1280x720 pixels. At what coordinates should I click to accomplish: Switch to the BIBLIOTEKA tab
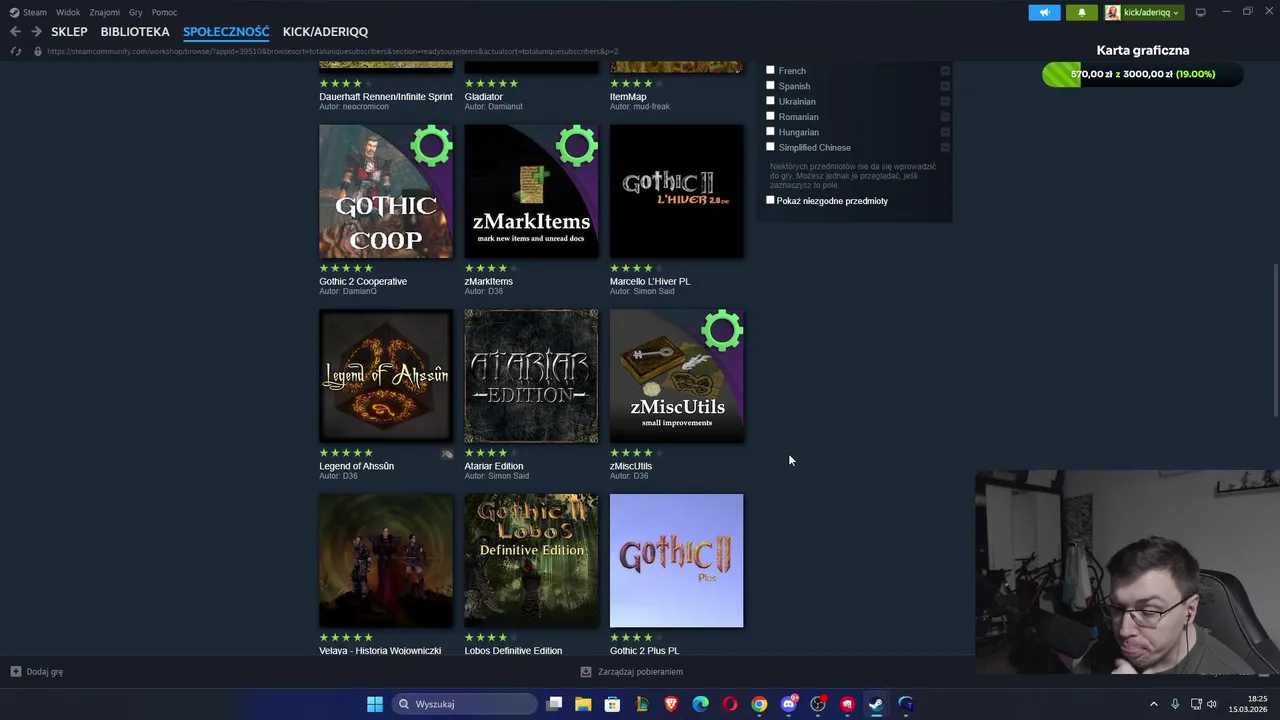pyautogui.click(x=135, y=32)
